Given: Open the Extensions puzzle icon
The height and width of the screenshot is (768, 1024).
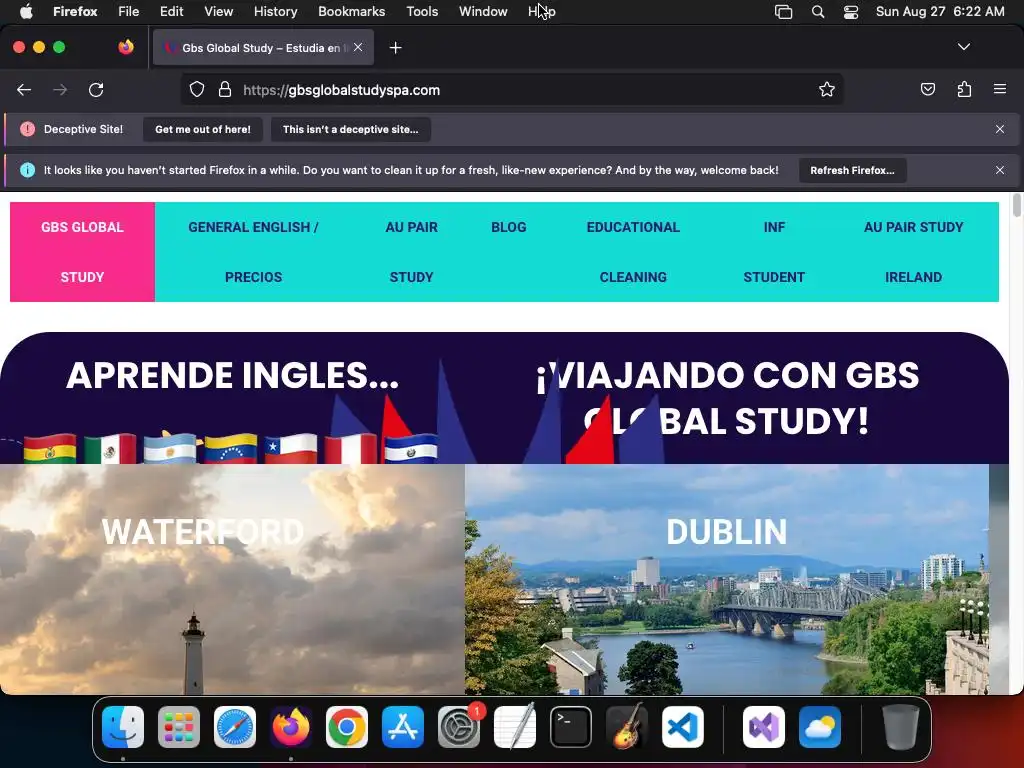Looking at the screenshot, I should click(x=964, y=89).
